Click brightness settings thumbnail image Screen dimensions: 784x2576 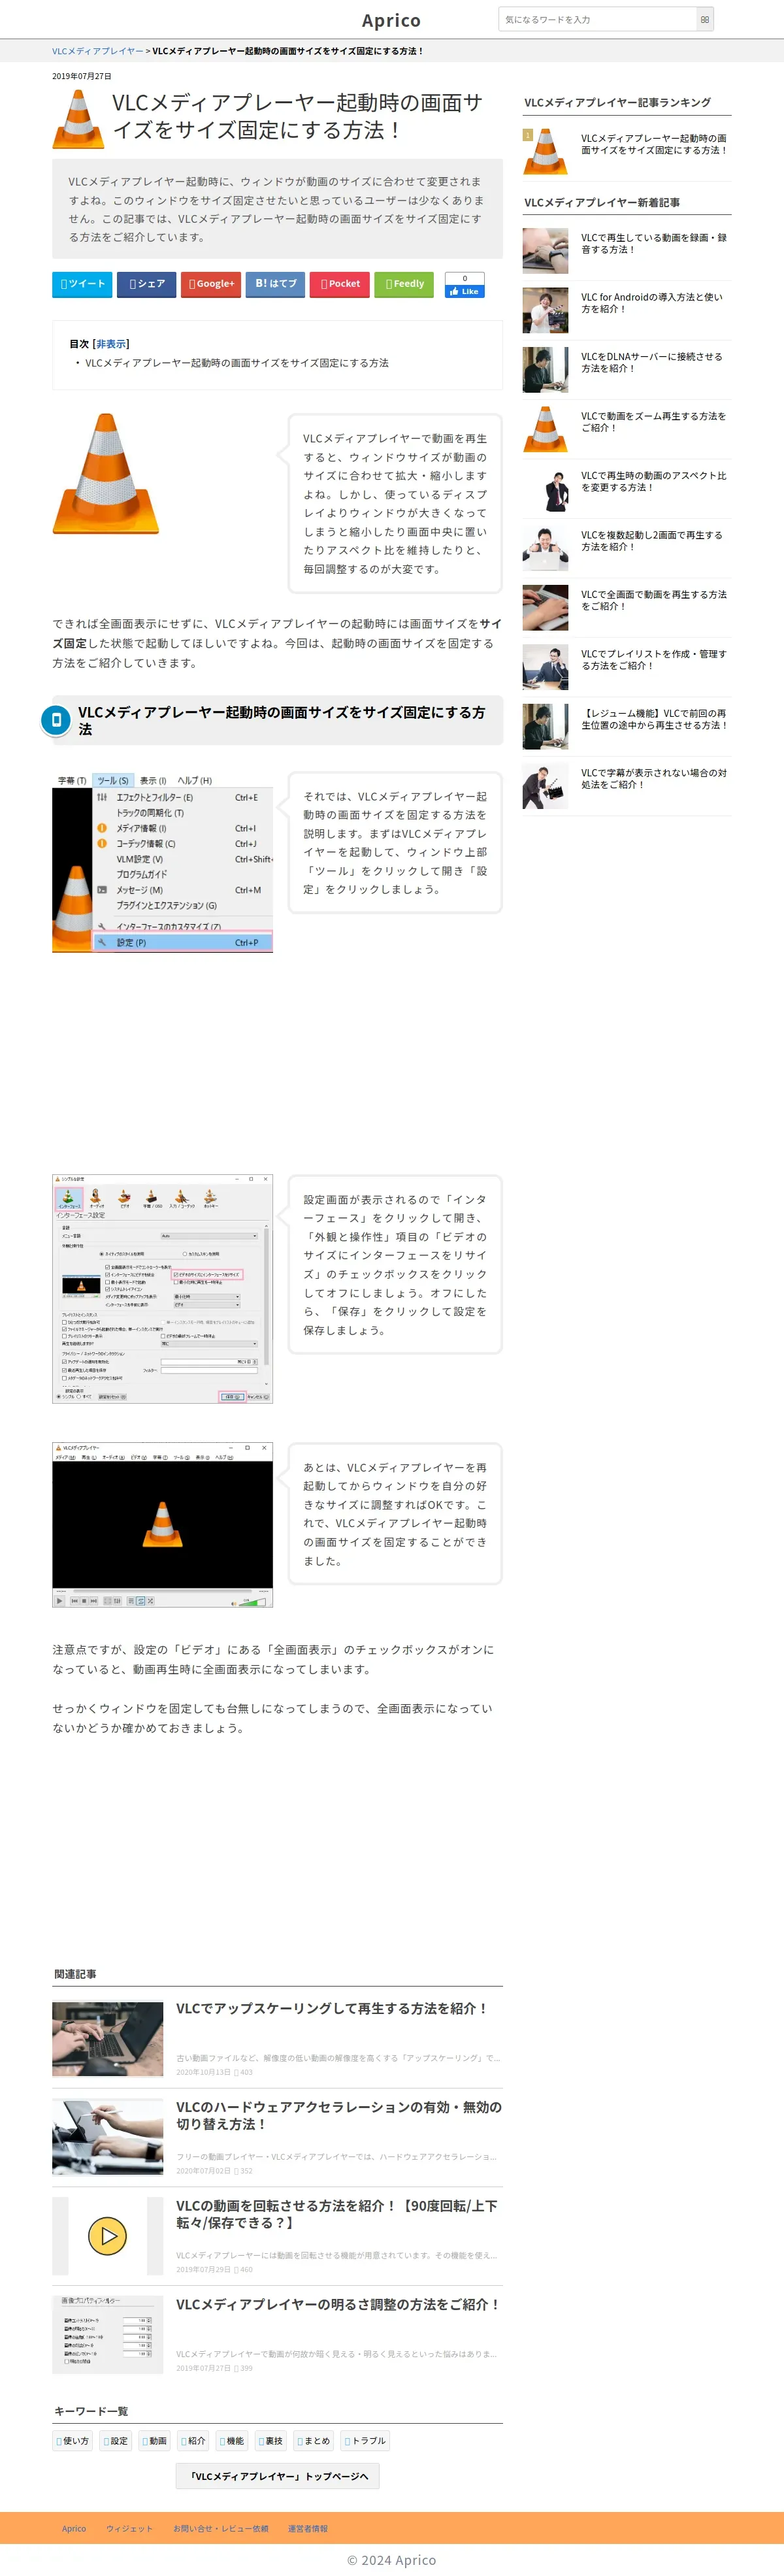point(107,2334)
